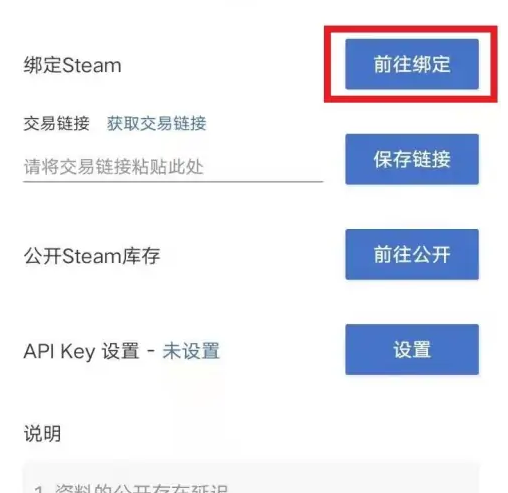Click the 请将交易链接粘贴此处 placeholder text

click(113, 167)
